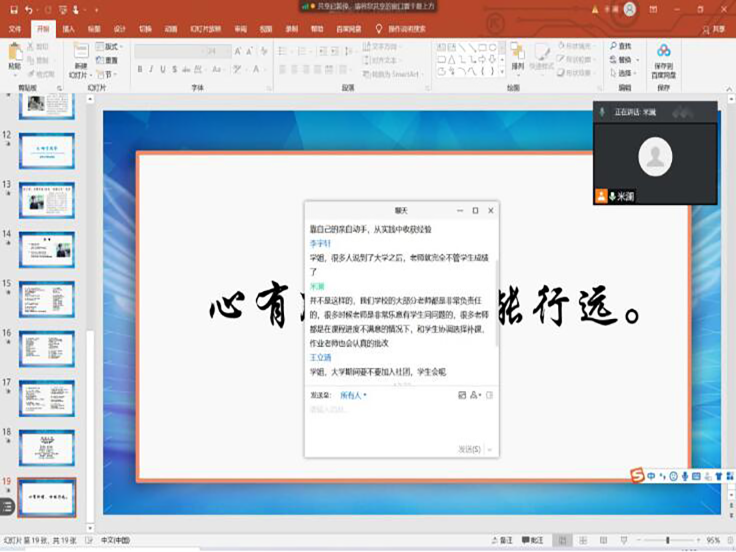Click the 查找 button in editing group
736x552 pixels.
[620, 46]
